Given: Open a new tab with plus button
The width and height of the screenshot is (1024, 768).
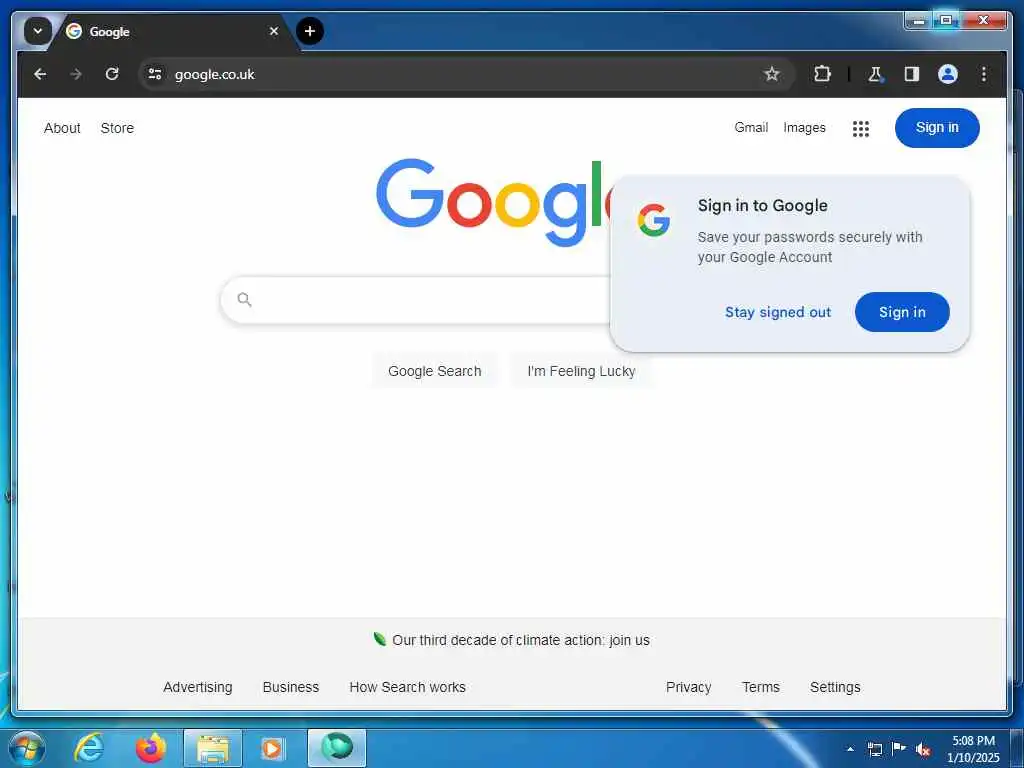Looking at the screenshot, I should point(310,31).
